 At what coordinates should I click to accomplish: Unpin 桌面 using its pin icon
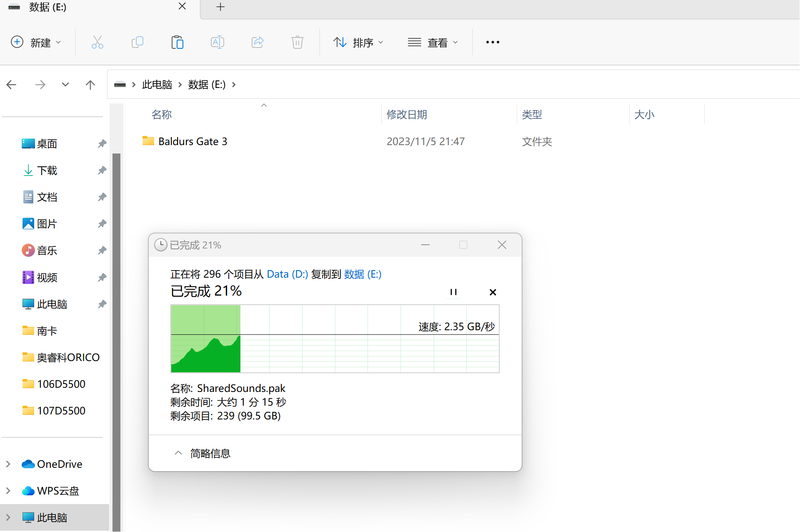click(102, 144)
